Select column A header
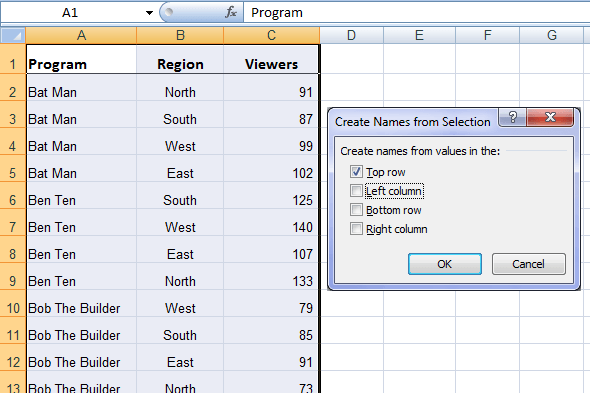Viewport: 590px width, 393px height. (x=81, y=35)
